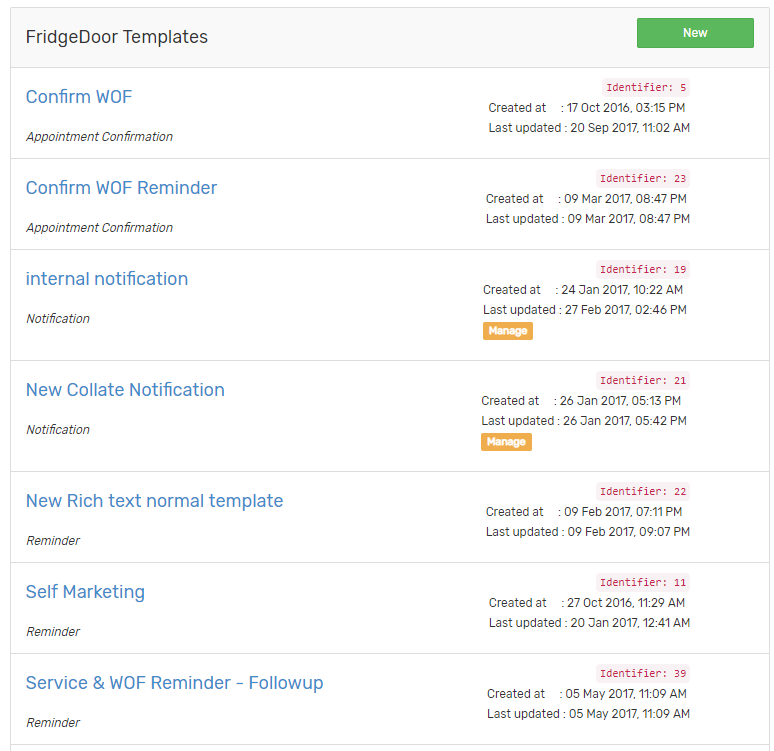Open the Confirm WOF Reminder template

121,188
